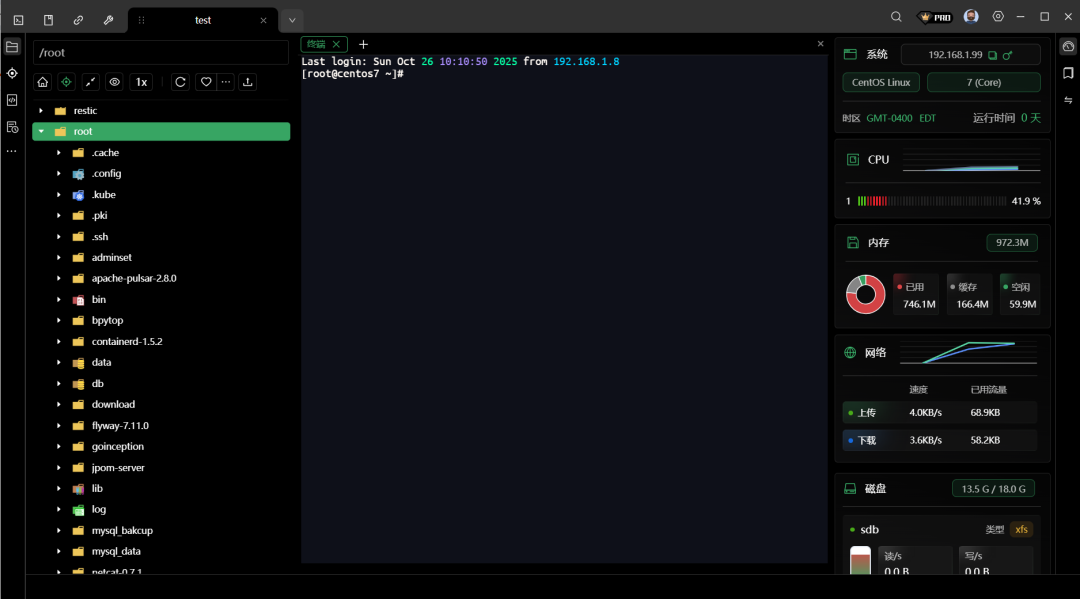The image size is (1080, 599).
Task: Click the PRO crown badge
Action: point(935,17)
